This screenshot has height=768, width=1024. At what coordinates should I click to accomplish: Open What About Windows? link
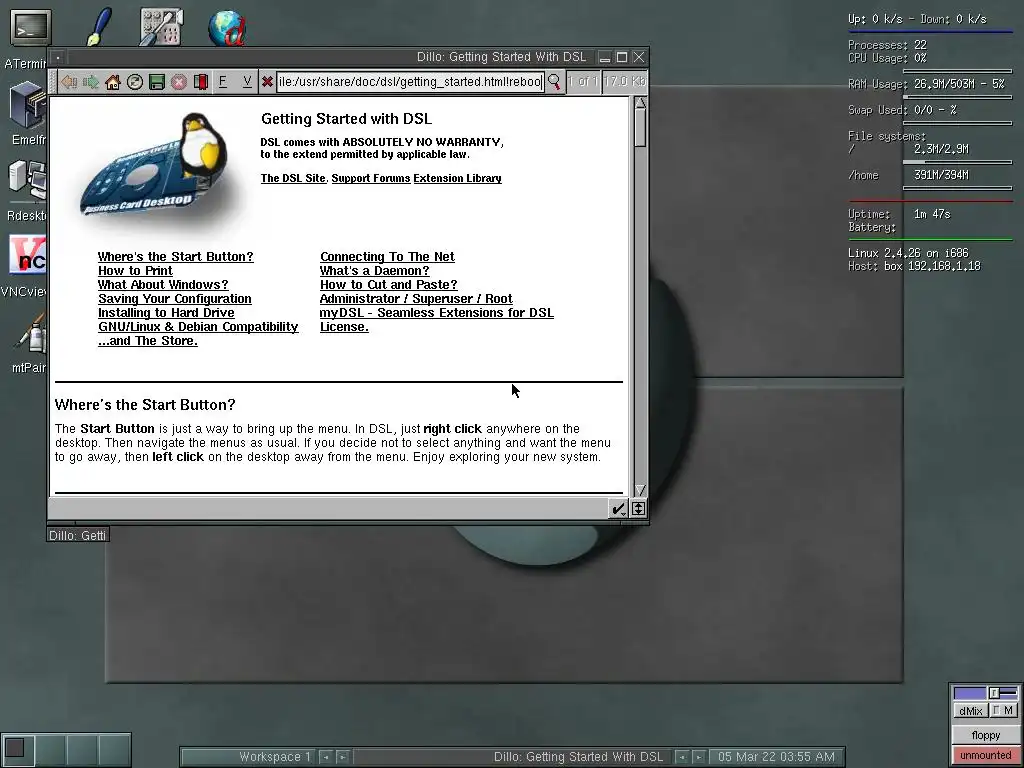[x=163, y=285]
